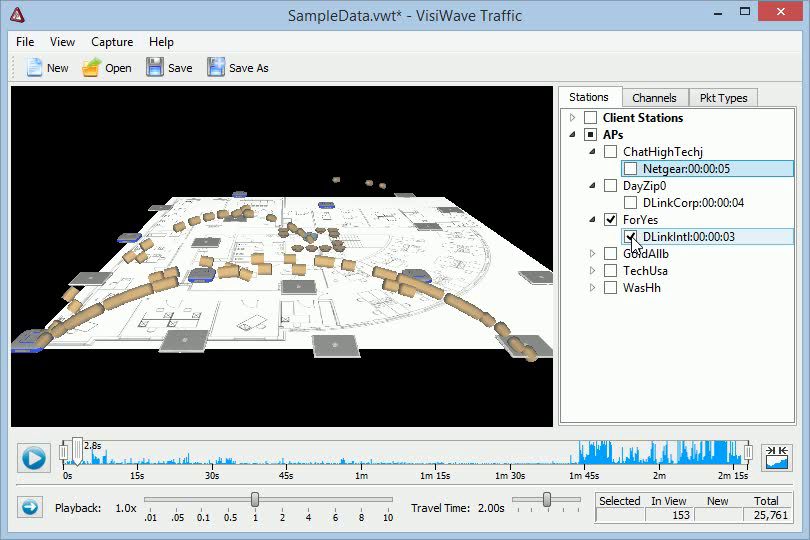
Task: Click the Travel Time 2.00s value
Action: coord(491,508)
